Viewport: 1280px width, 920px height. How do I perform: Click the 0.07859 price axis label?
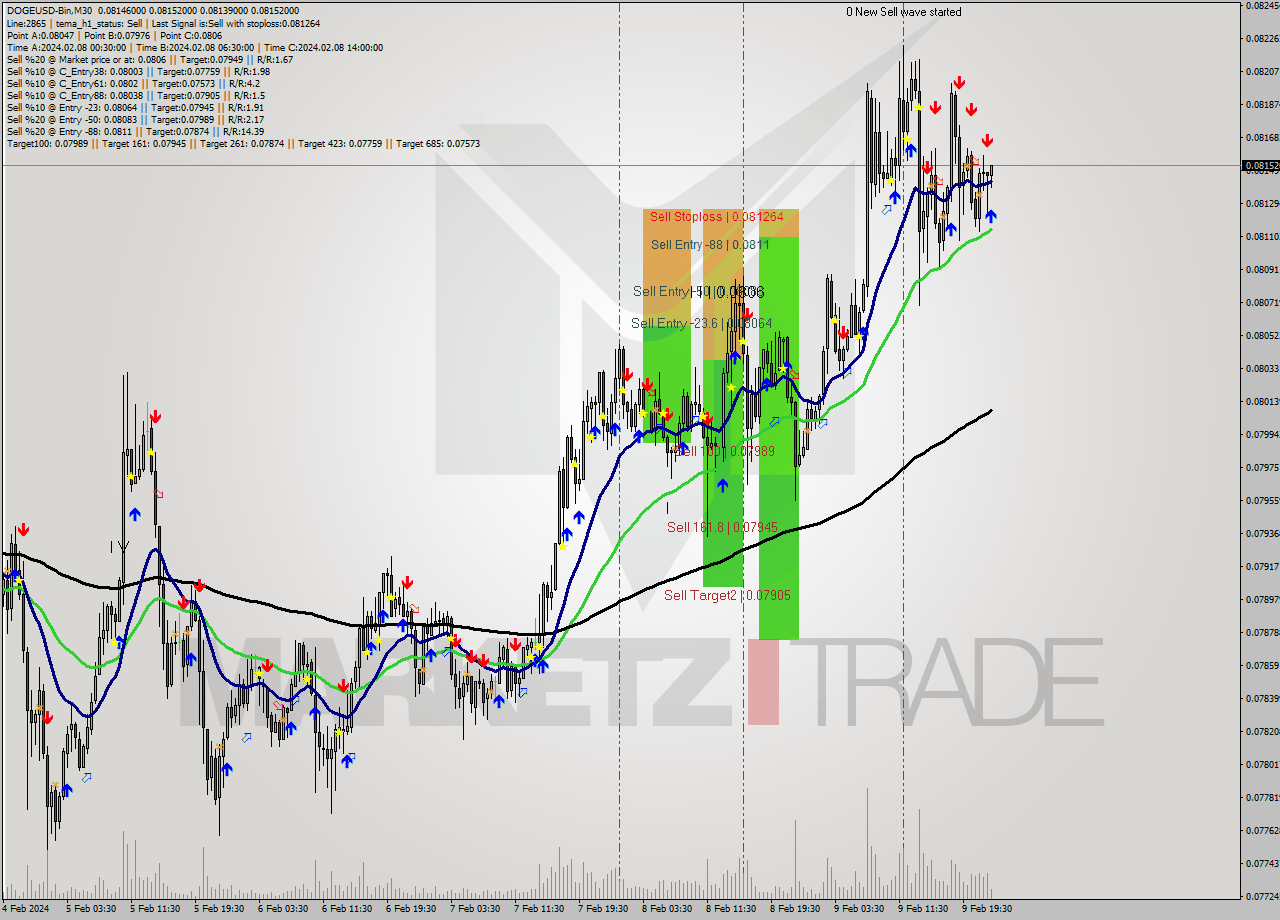point(1262,665)
